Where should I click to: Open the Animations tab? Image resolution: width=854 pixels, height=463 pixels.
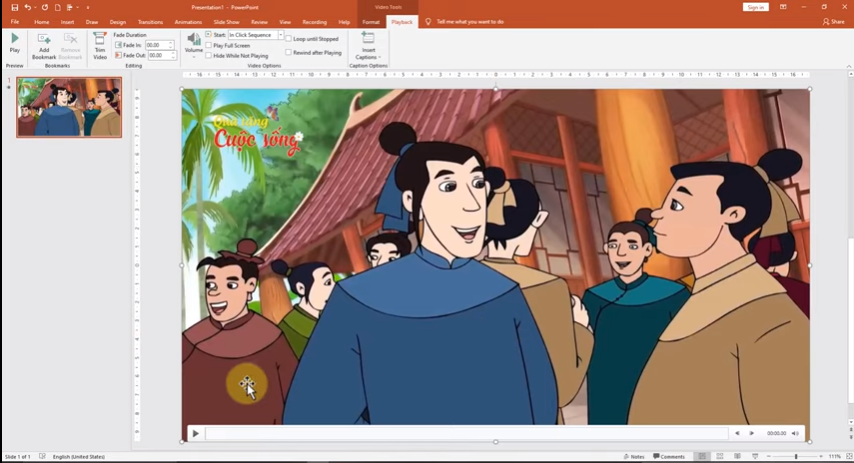188,22
